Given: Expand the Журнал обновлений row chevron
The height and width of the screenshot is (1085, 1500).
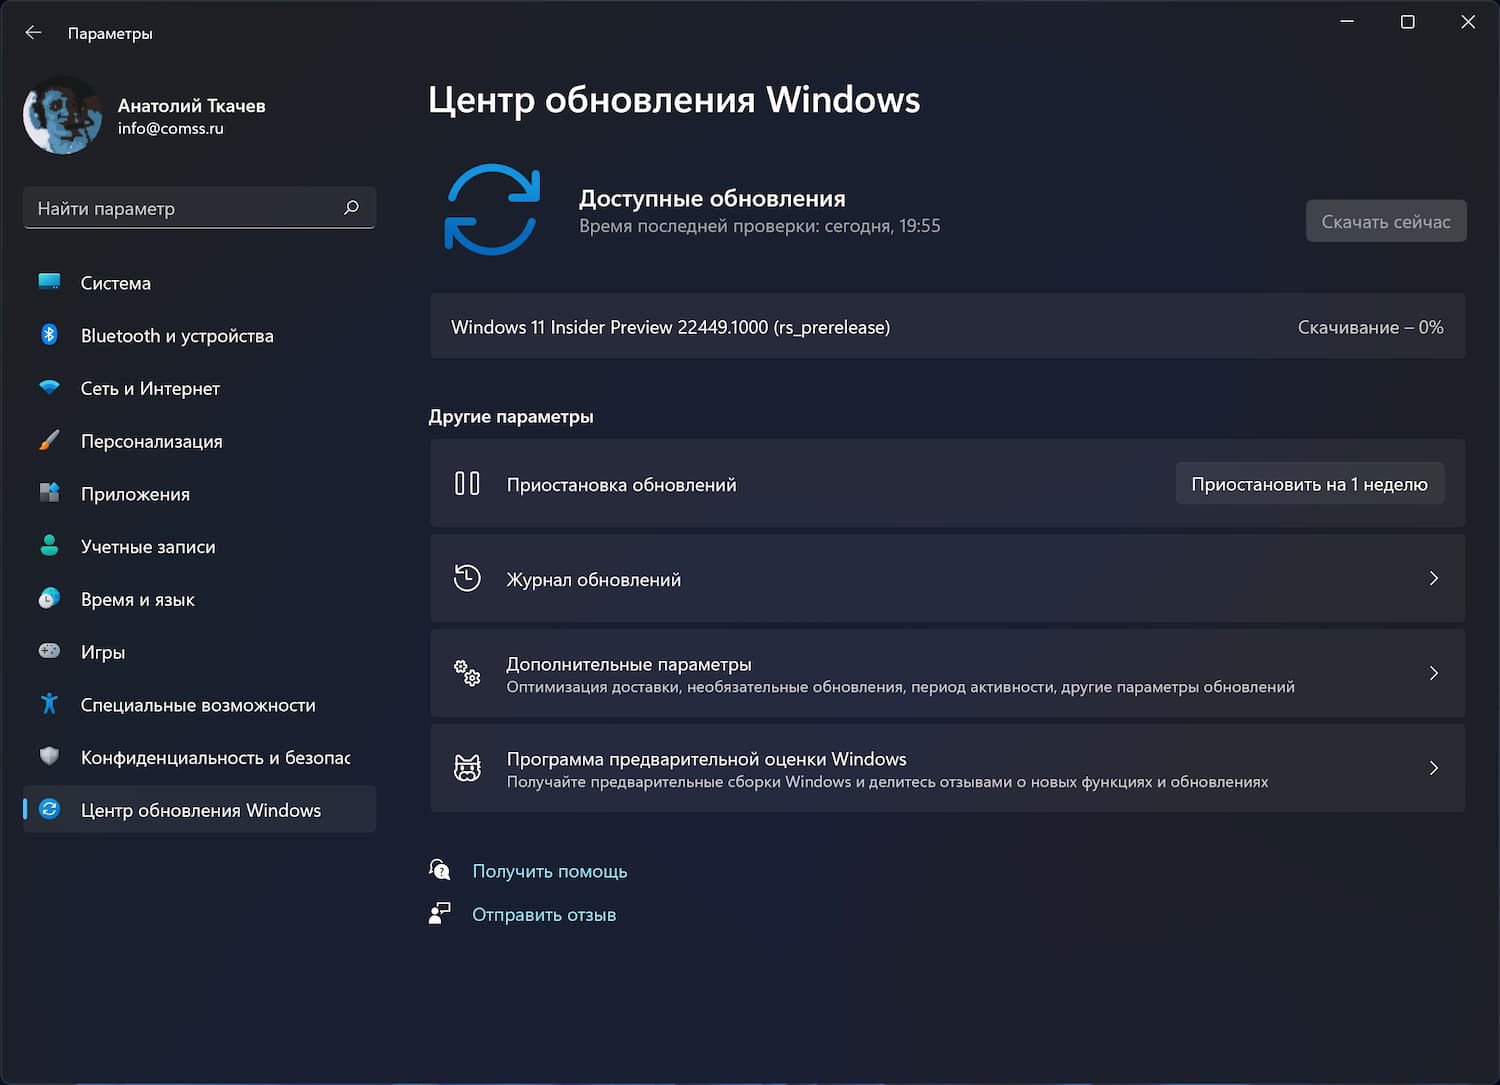Looking at the screenshot, I should 1434,578.
